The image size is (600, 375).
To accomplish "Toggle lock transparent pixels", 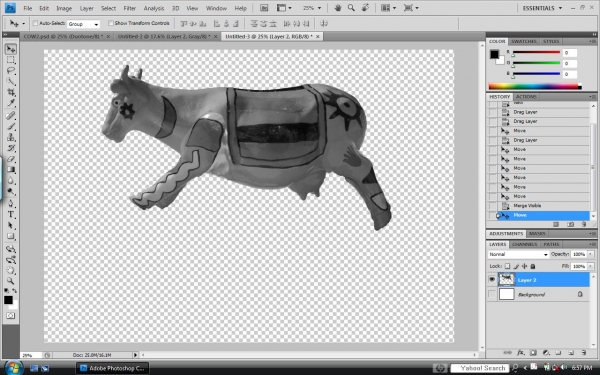I will (x=507, y=266).
